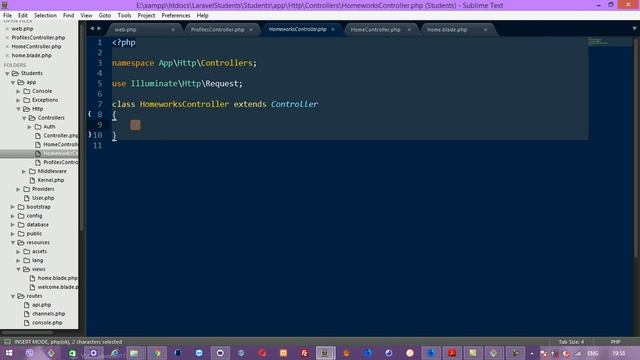
Task: Expand the database folder
Action: (x=13, y=225)
